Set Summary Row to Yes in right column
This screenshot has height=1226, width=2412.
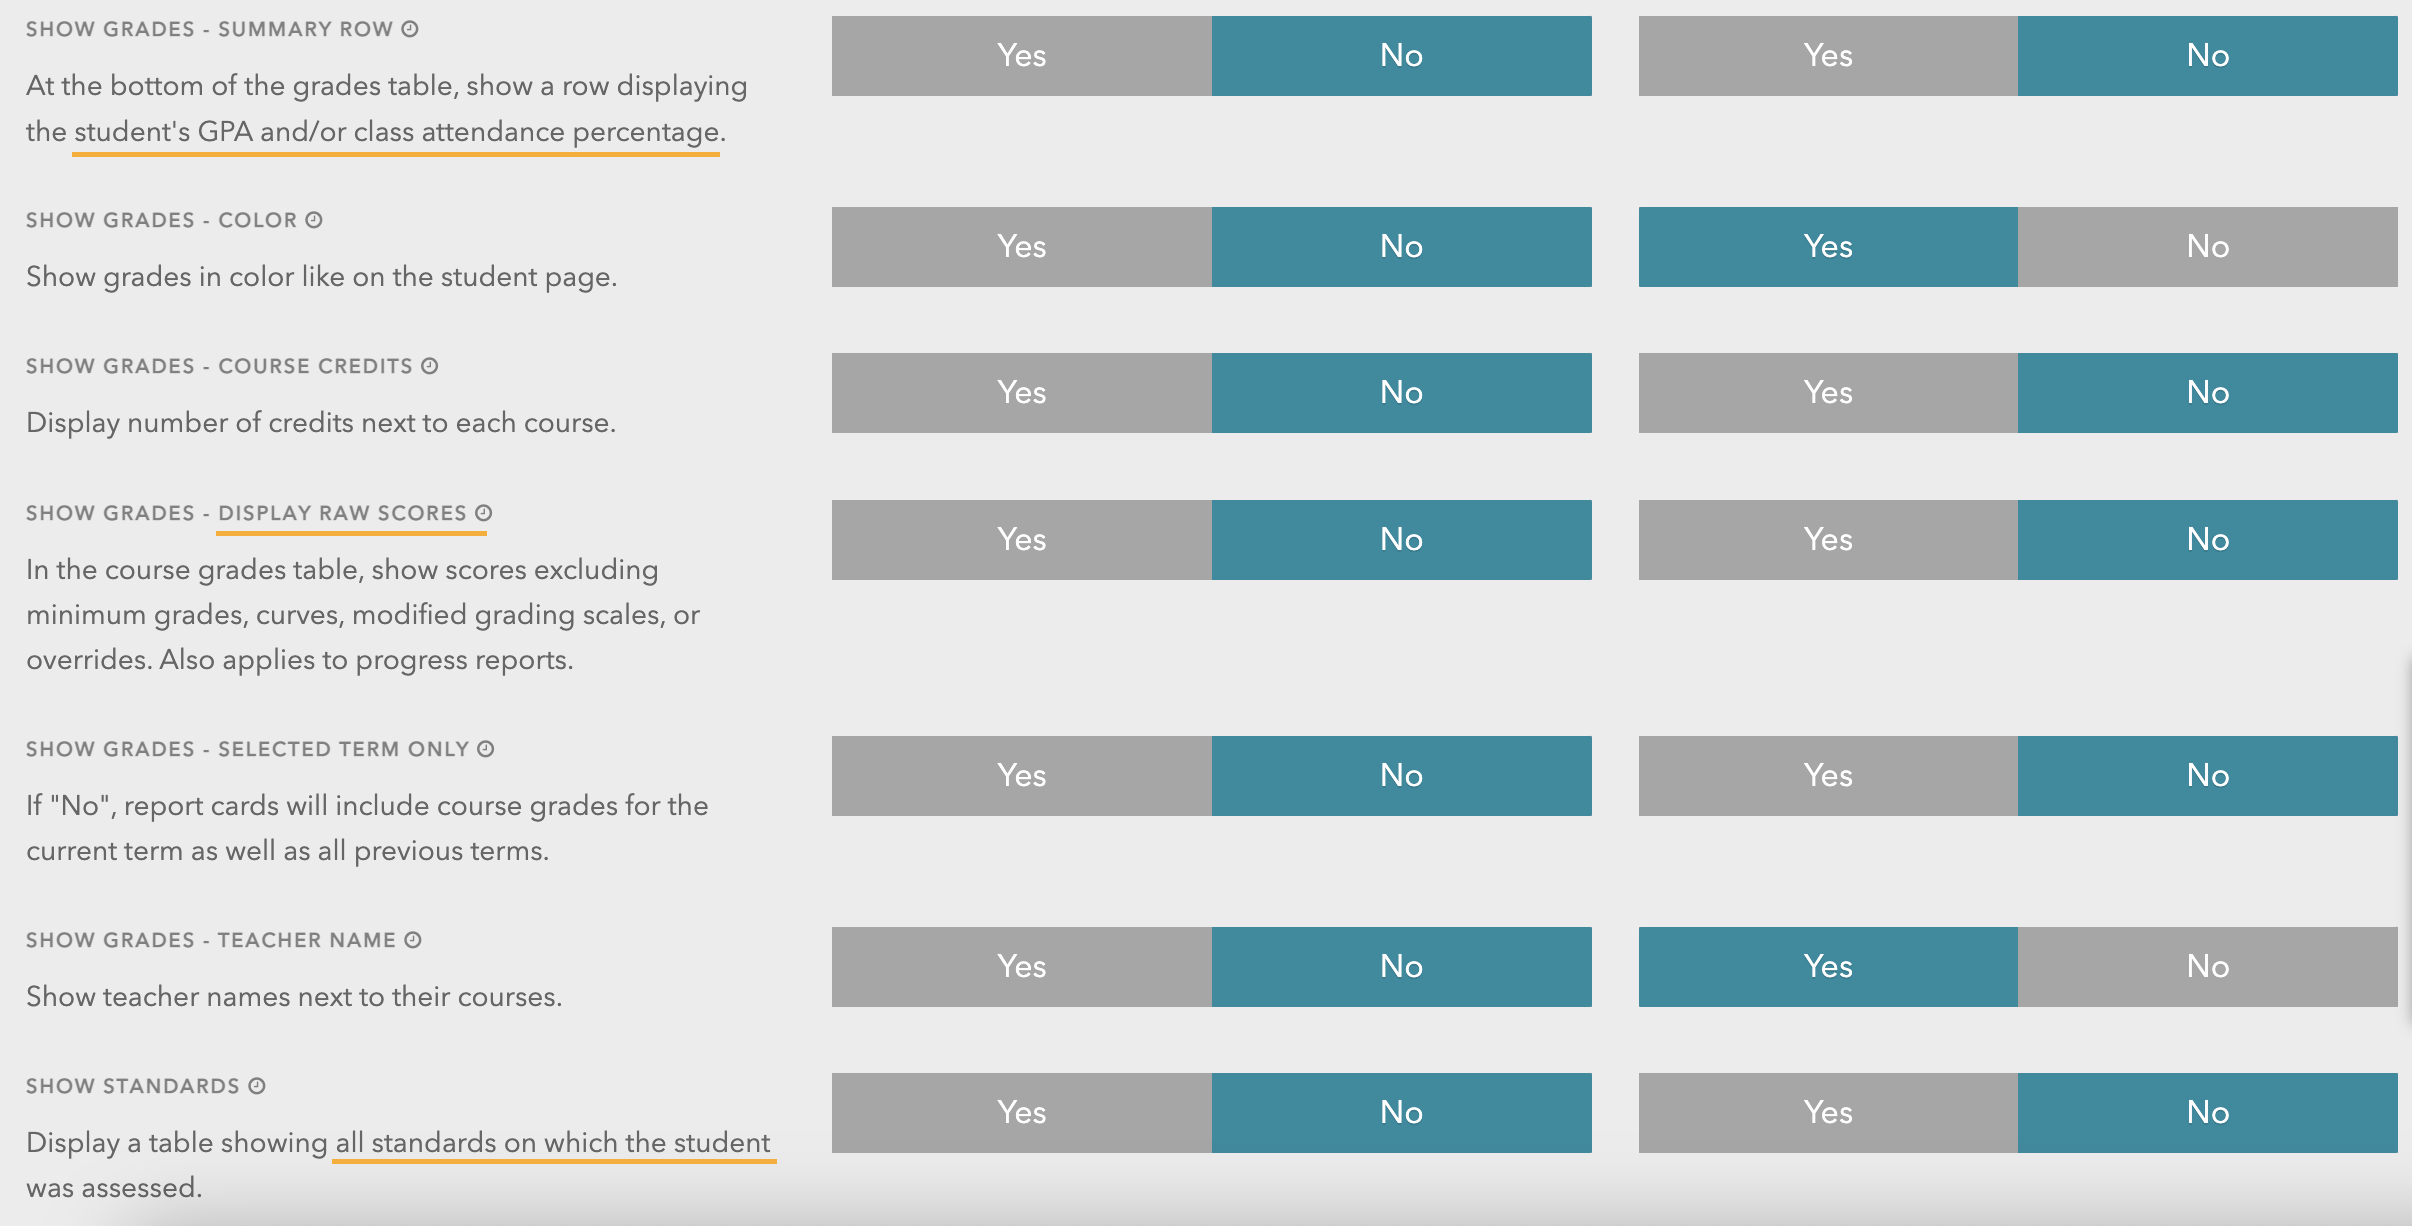point(1828,56)
